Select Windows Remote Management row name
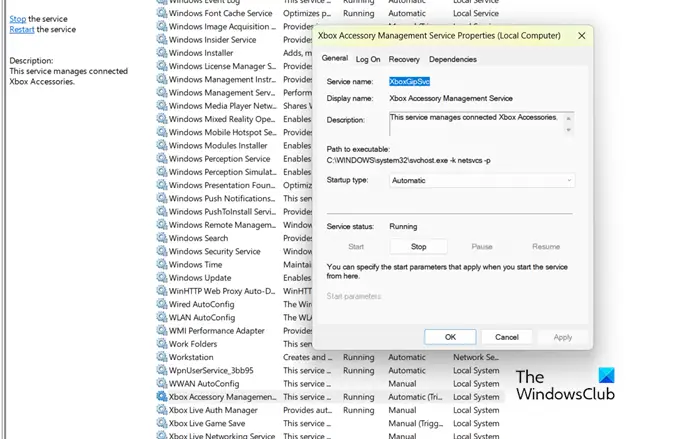 (x=222, y=225)
